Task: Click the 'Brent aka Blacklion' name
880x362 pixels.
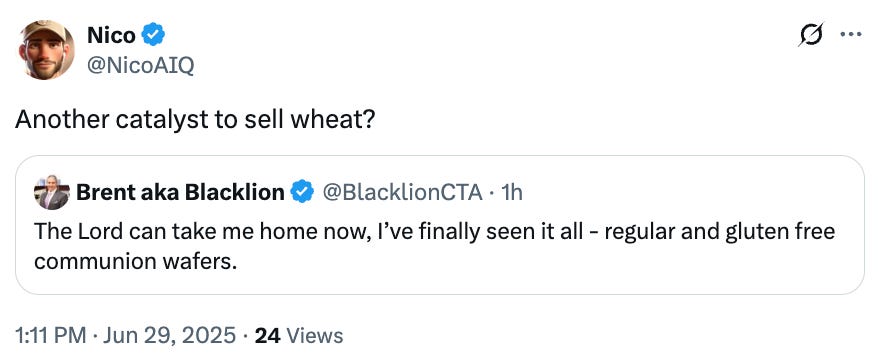Action: (x=180, y=193)
